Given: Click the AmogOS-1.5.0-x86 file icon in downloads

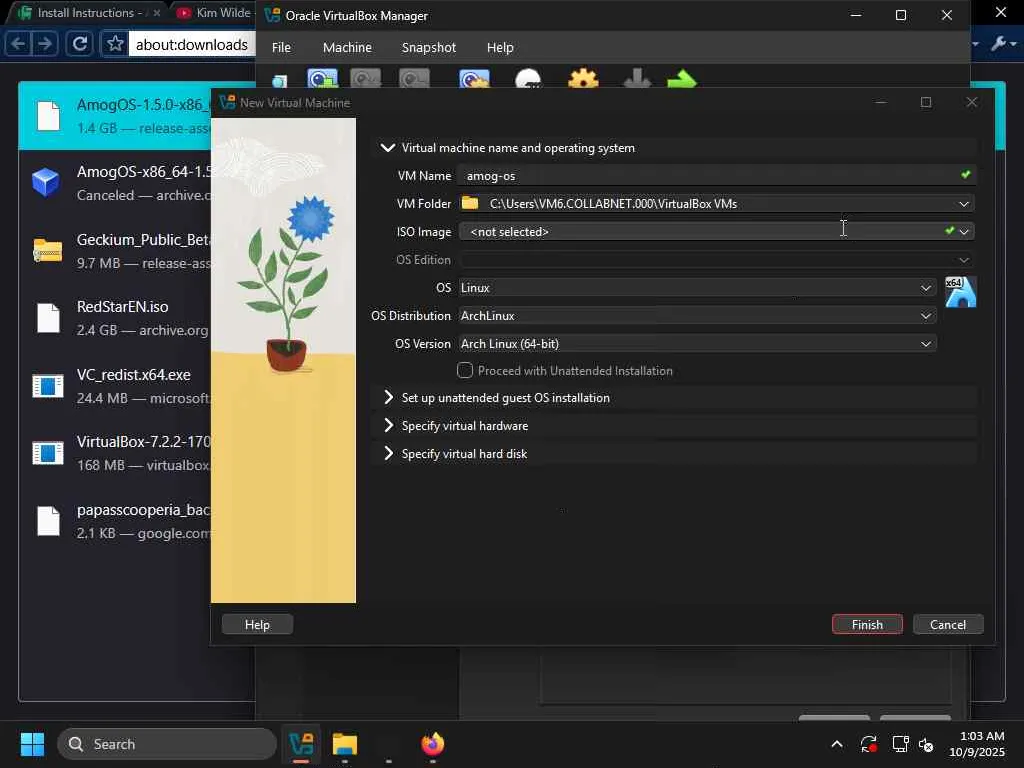Looking at the screenshot, I should click(48, 116).
